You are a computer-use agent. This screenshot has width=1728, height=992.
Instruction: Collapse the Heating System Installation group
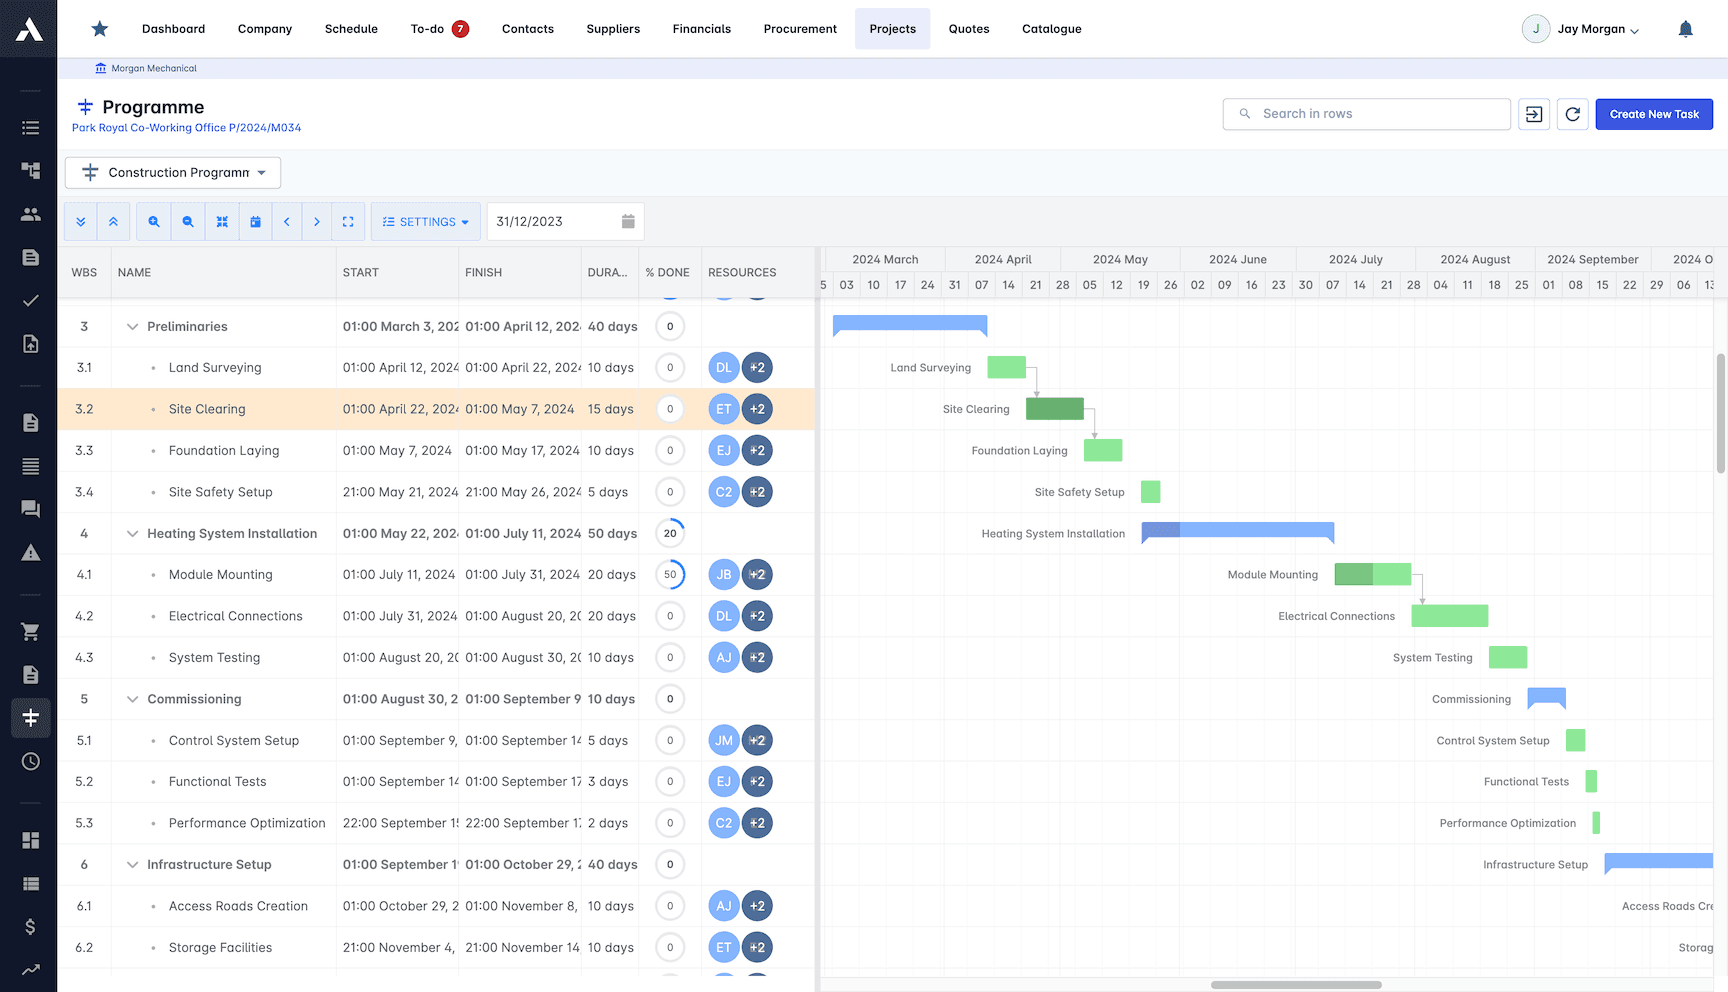[x=132, y=533]
